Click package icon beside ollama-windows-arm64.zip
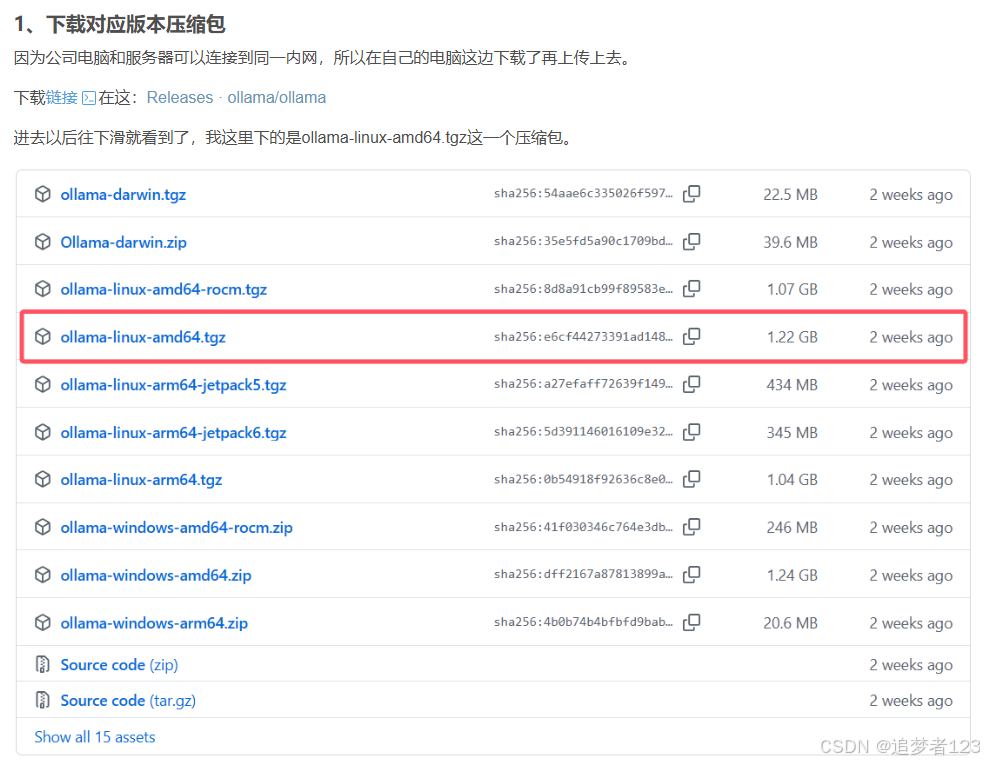Viewport: 984px width, 764px height. click(43, 622)
